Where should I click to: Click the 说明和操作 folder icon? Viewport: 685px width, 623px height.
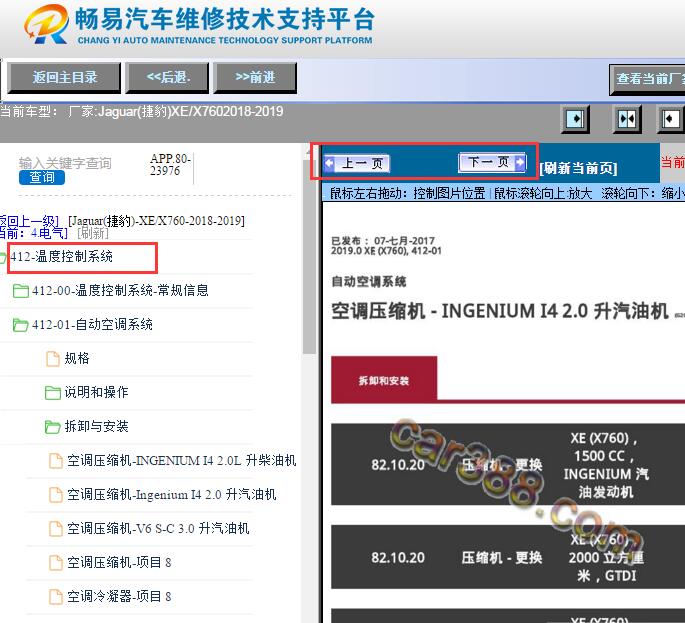coord(52,392)
